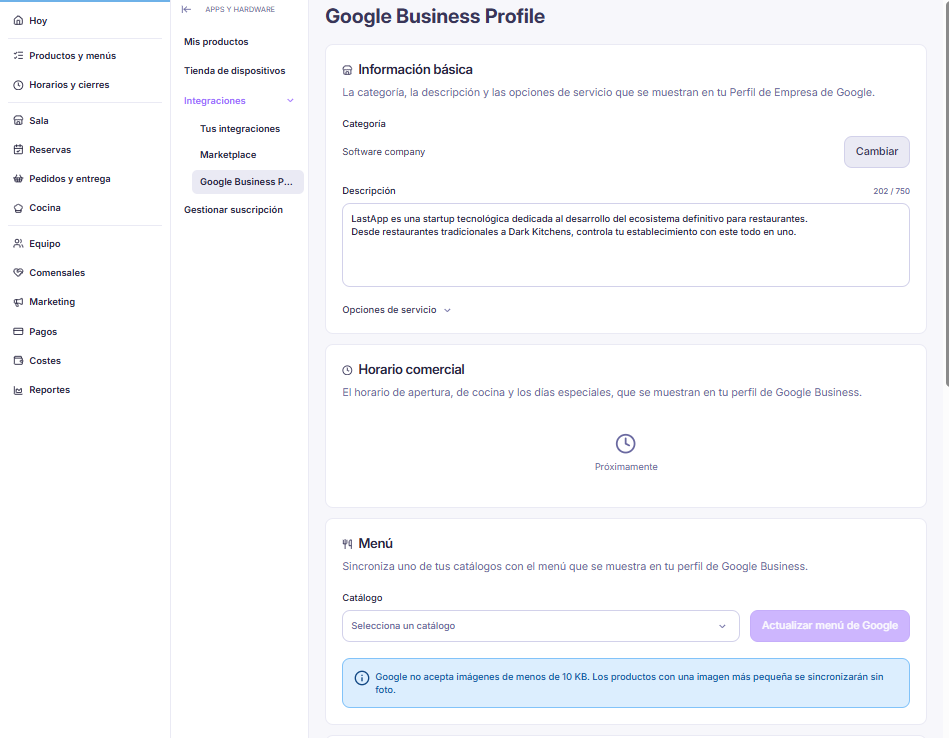Viewport: 949px width, 738px height.
Task: Collapse the Integraciones section chevron
Action: (291, 100)
